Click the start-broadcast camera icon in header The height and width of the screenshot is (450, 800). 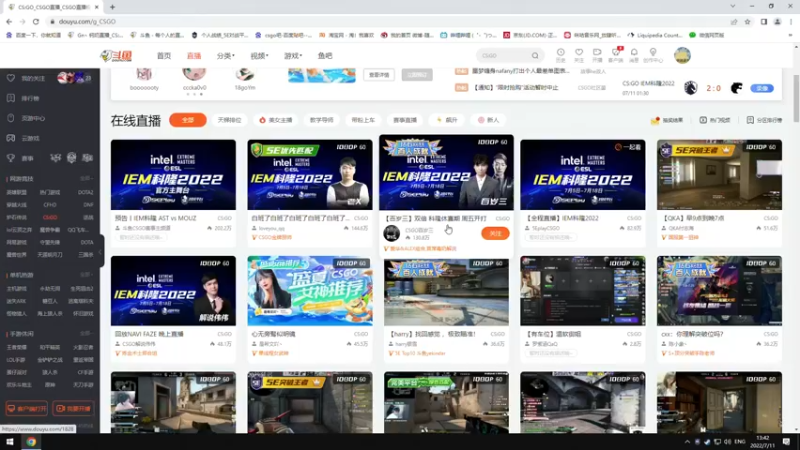[597, 55]
